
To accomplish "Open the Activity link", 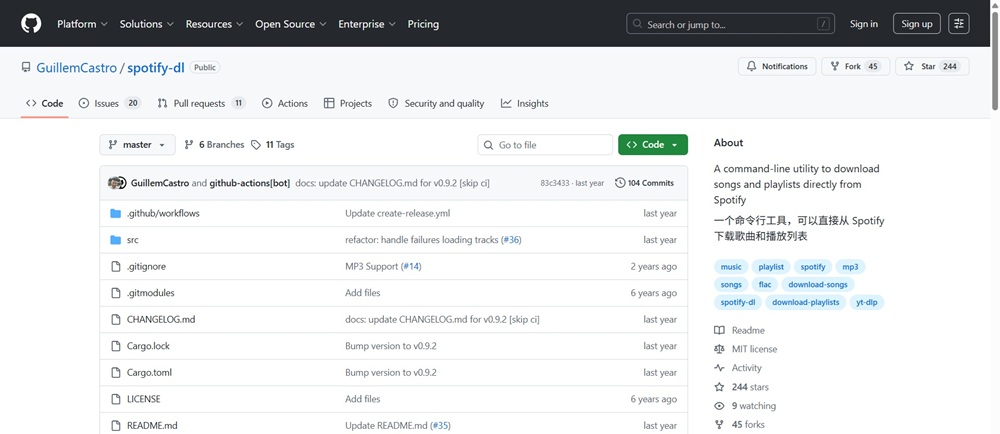I will point(739,368).
